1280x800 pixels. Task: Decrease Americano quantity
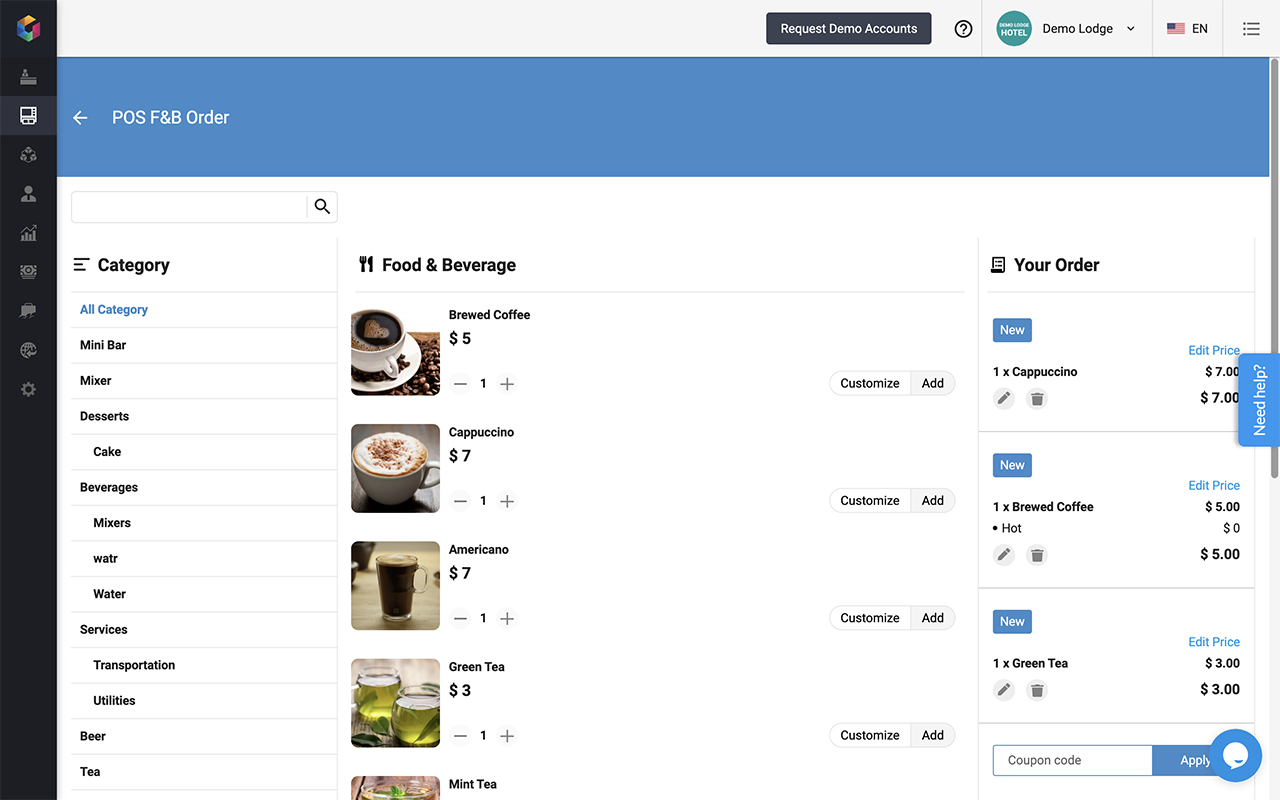pos(460,618)
